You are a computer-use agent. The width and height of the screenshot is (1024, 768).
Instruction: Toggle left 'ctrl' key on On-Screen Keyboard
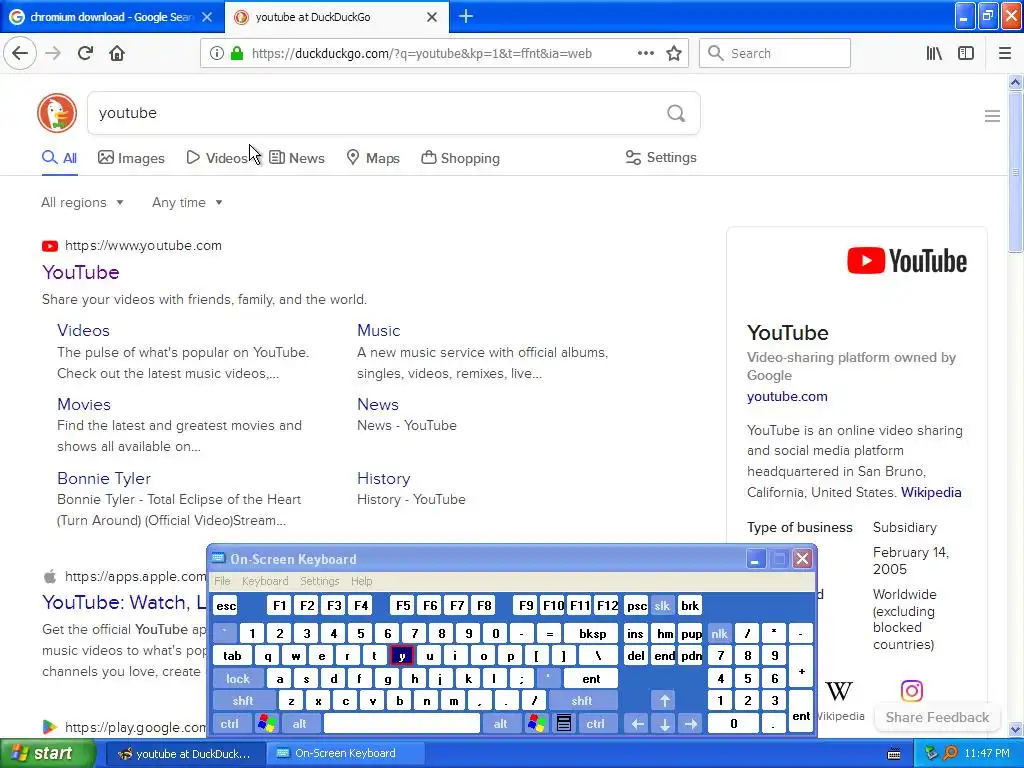point(229,724)
